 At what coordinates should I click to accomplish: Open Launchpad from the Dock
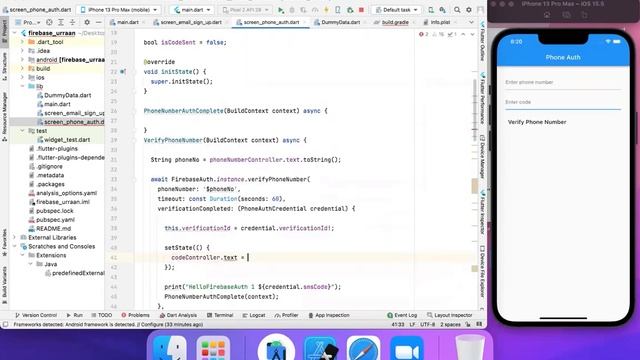(x=213, y=349)
